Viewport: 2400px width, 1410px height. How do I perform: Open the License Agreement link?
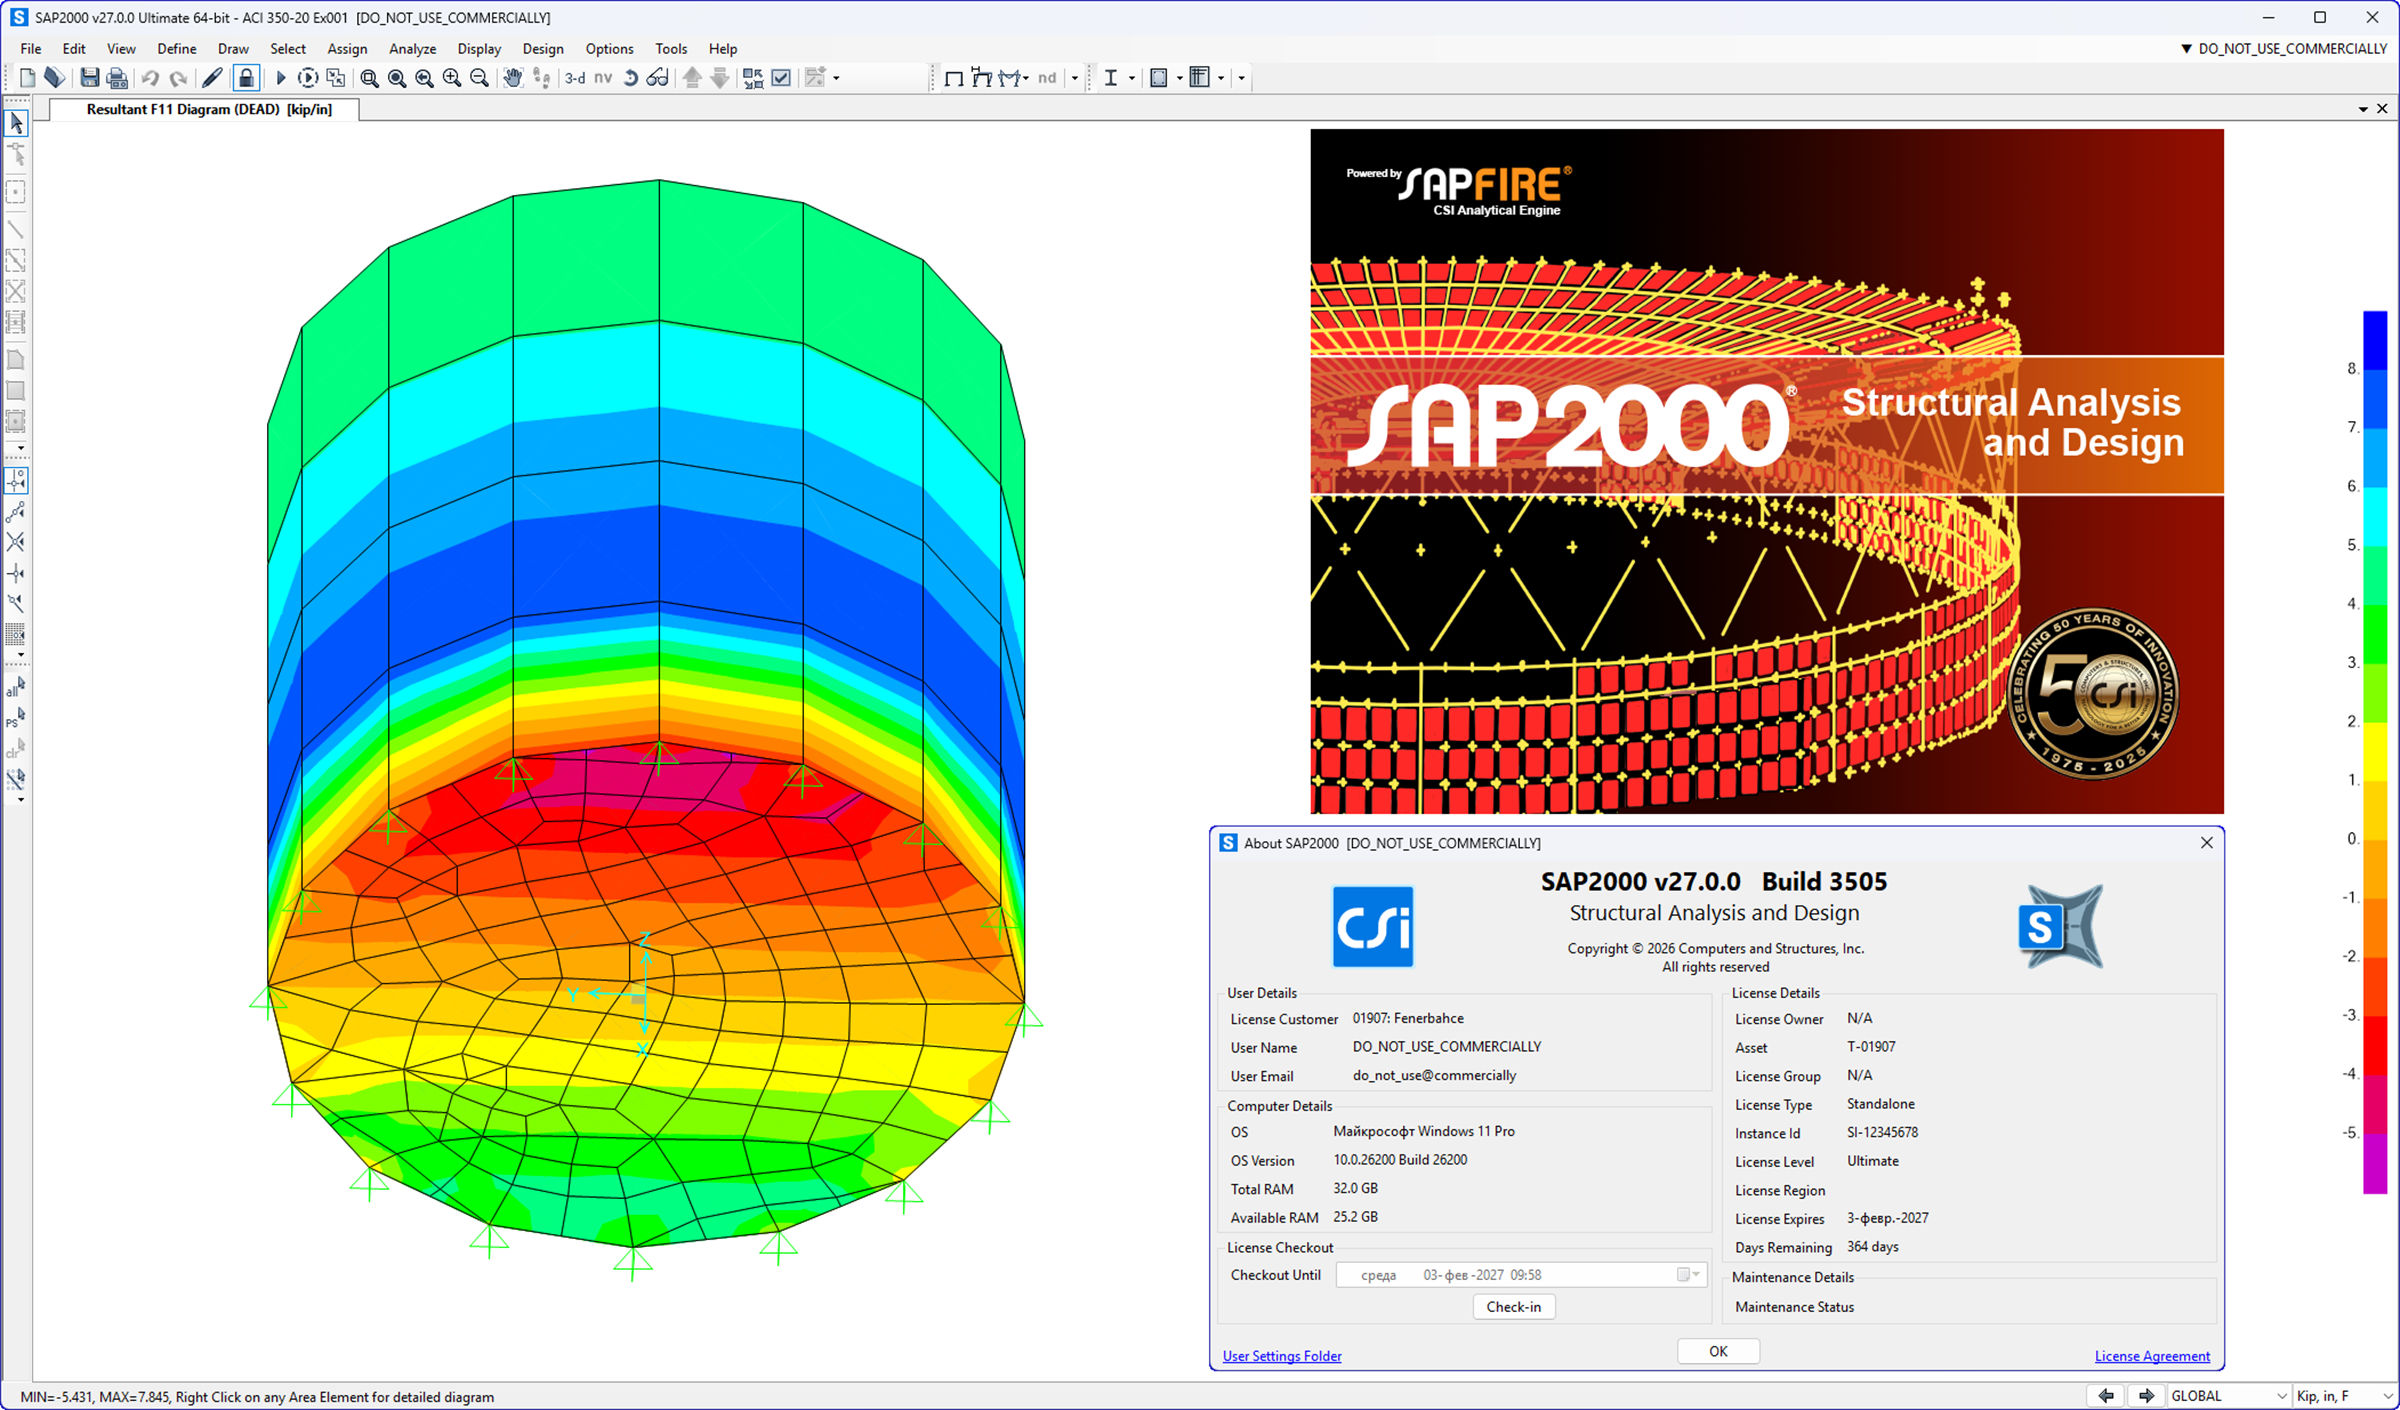2152,1356
